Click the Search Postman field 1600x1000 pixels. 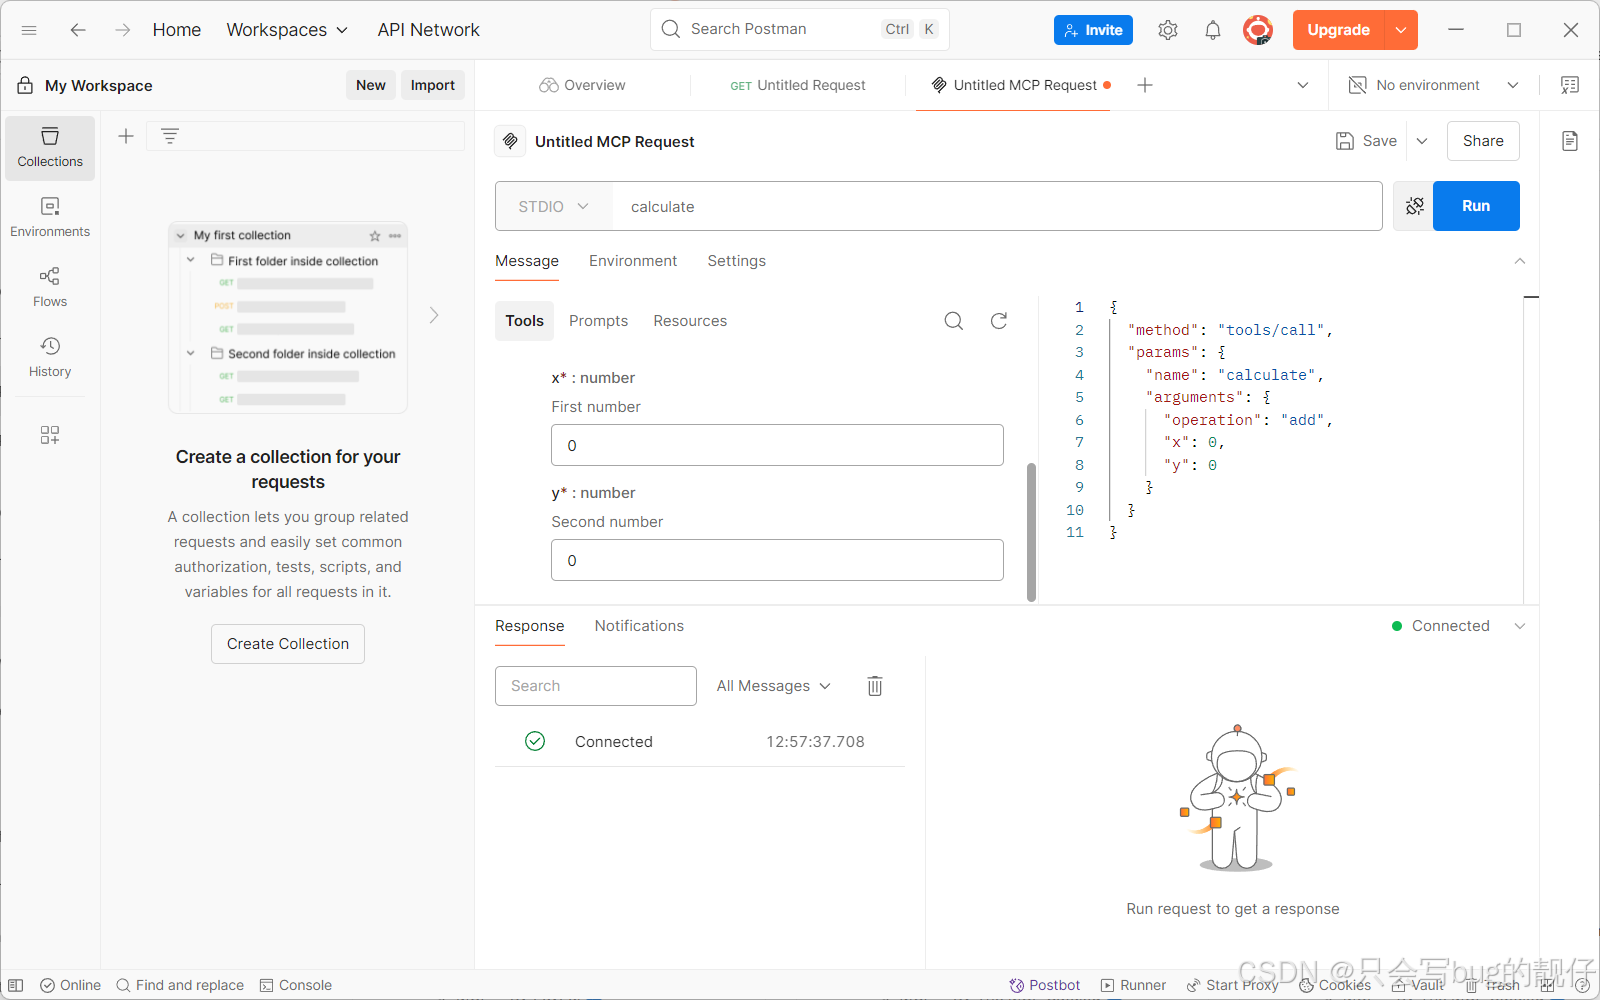click(x=799, y=29)
